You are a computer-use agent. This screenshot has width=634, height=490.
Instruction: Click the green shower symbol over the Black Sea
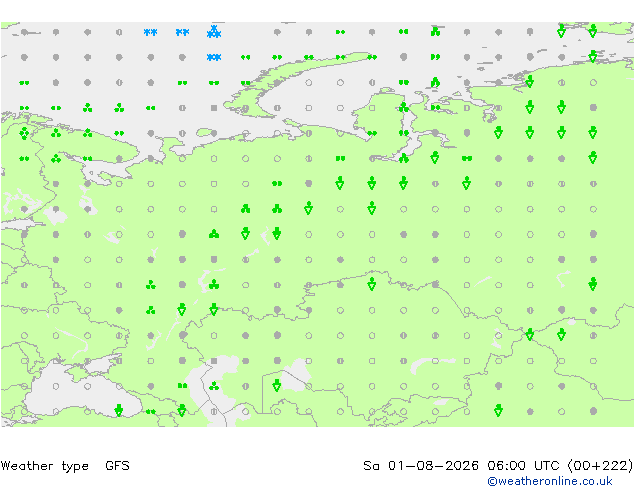[x=118, y=410]
